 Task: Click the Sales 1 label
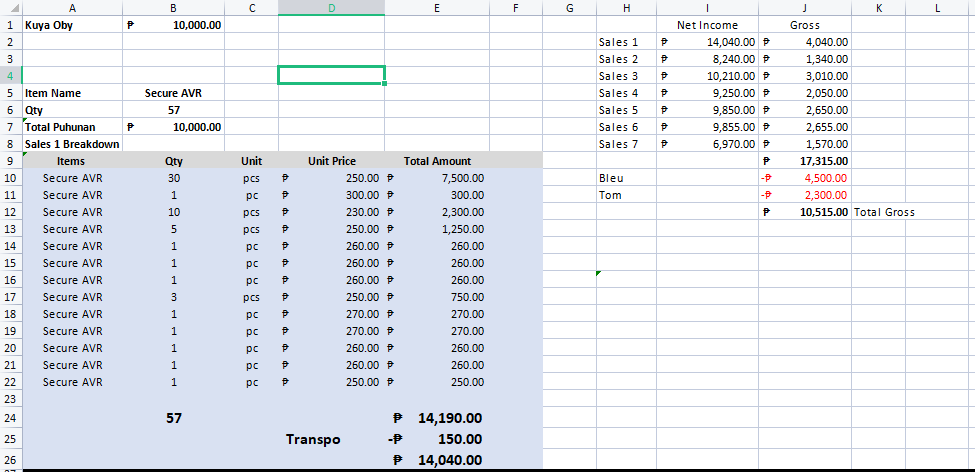coord(626,42)
